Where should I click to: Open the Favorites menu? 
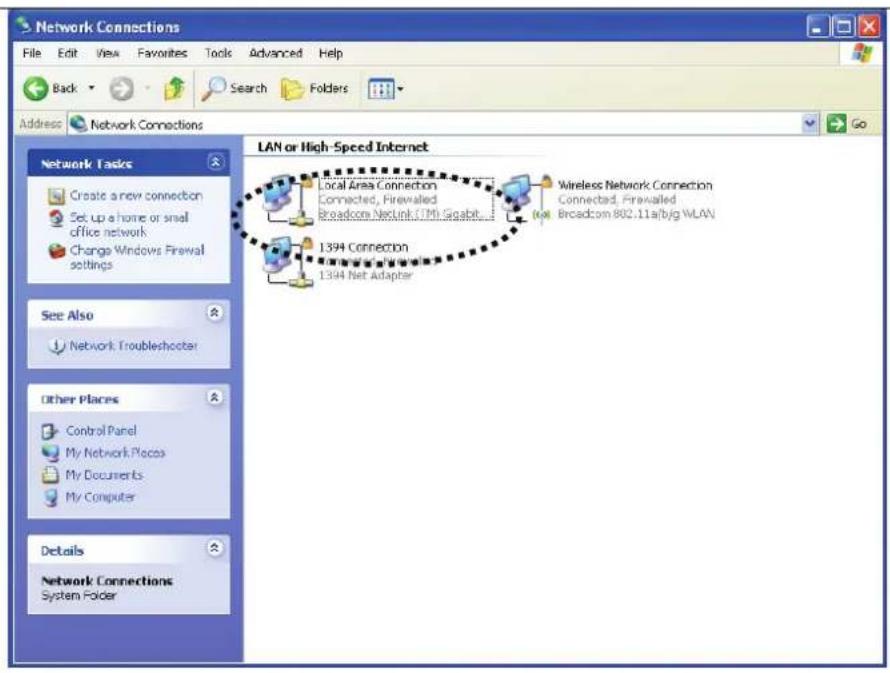click(162, 53)
